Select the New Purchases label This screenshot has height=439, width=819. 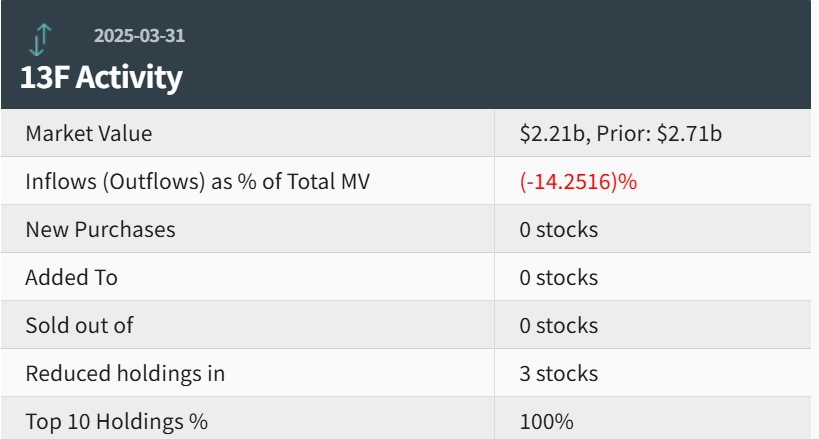(x=100, y=229)
